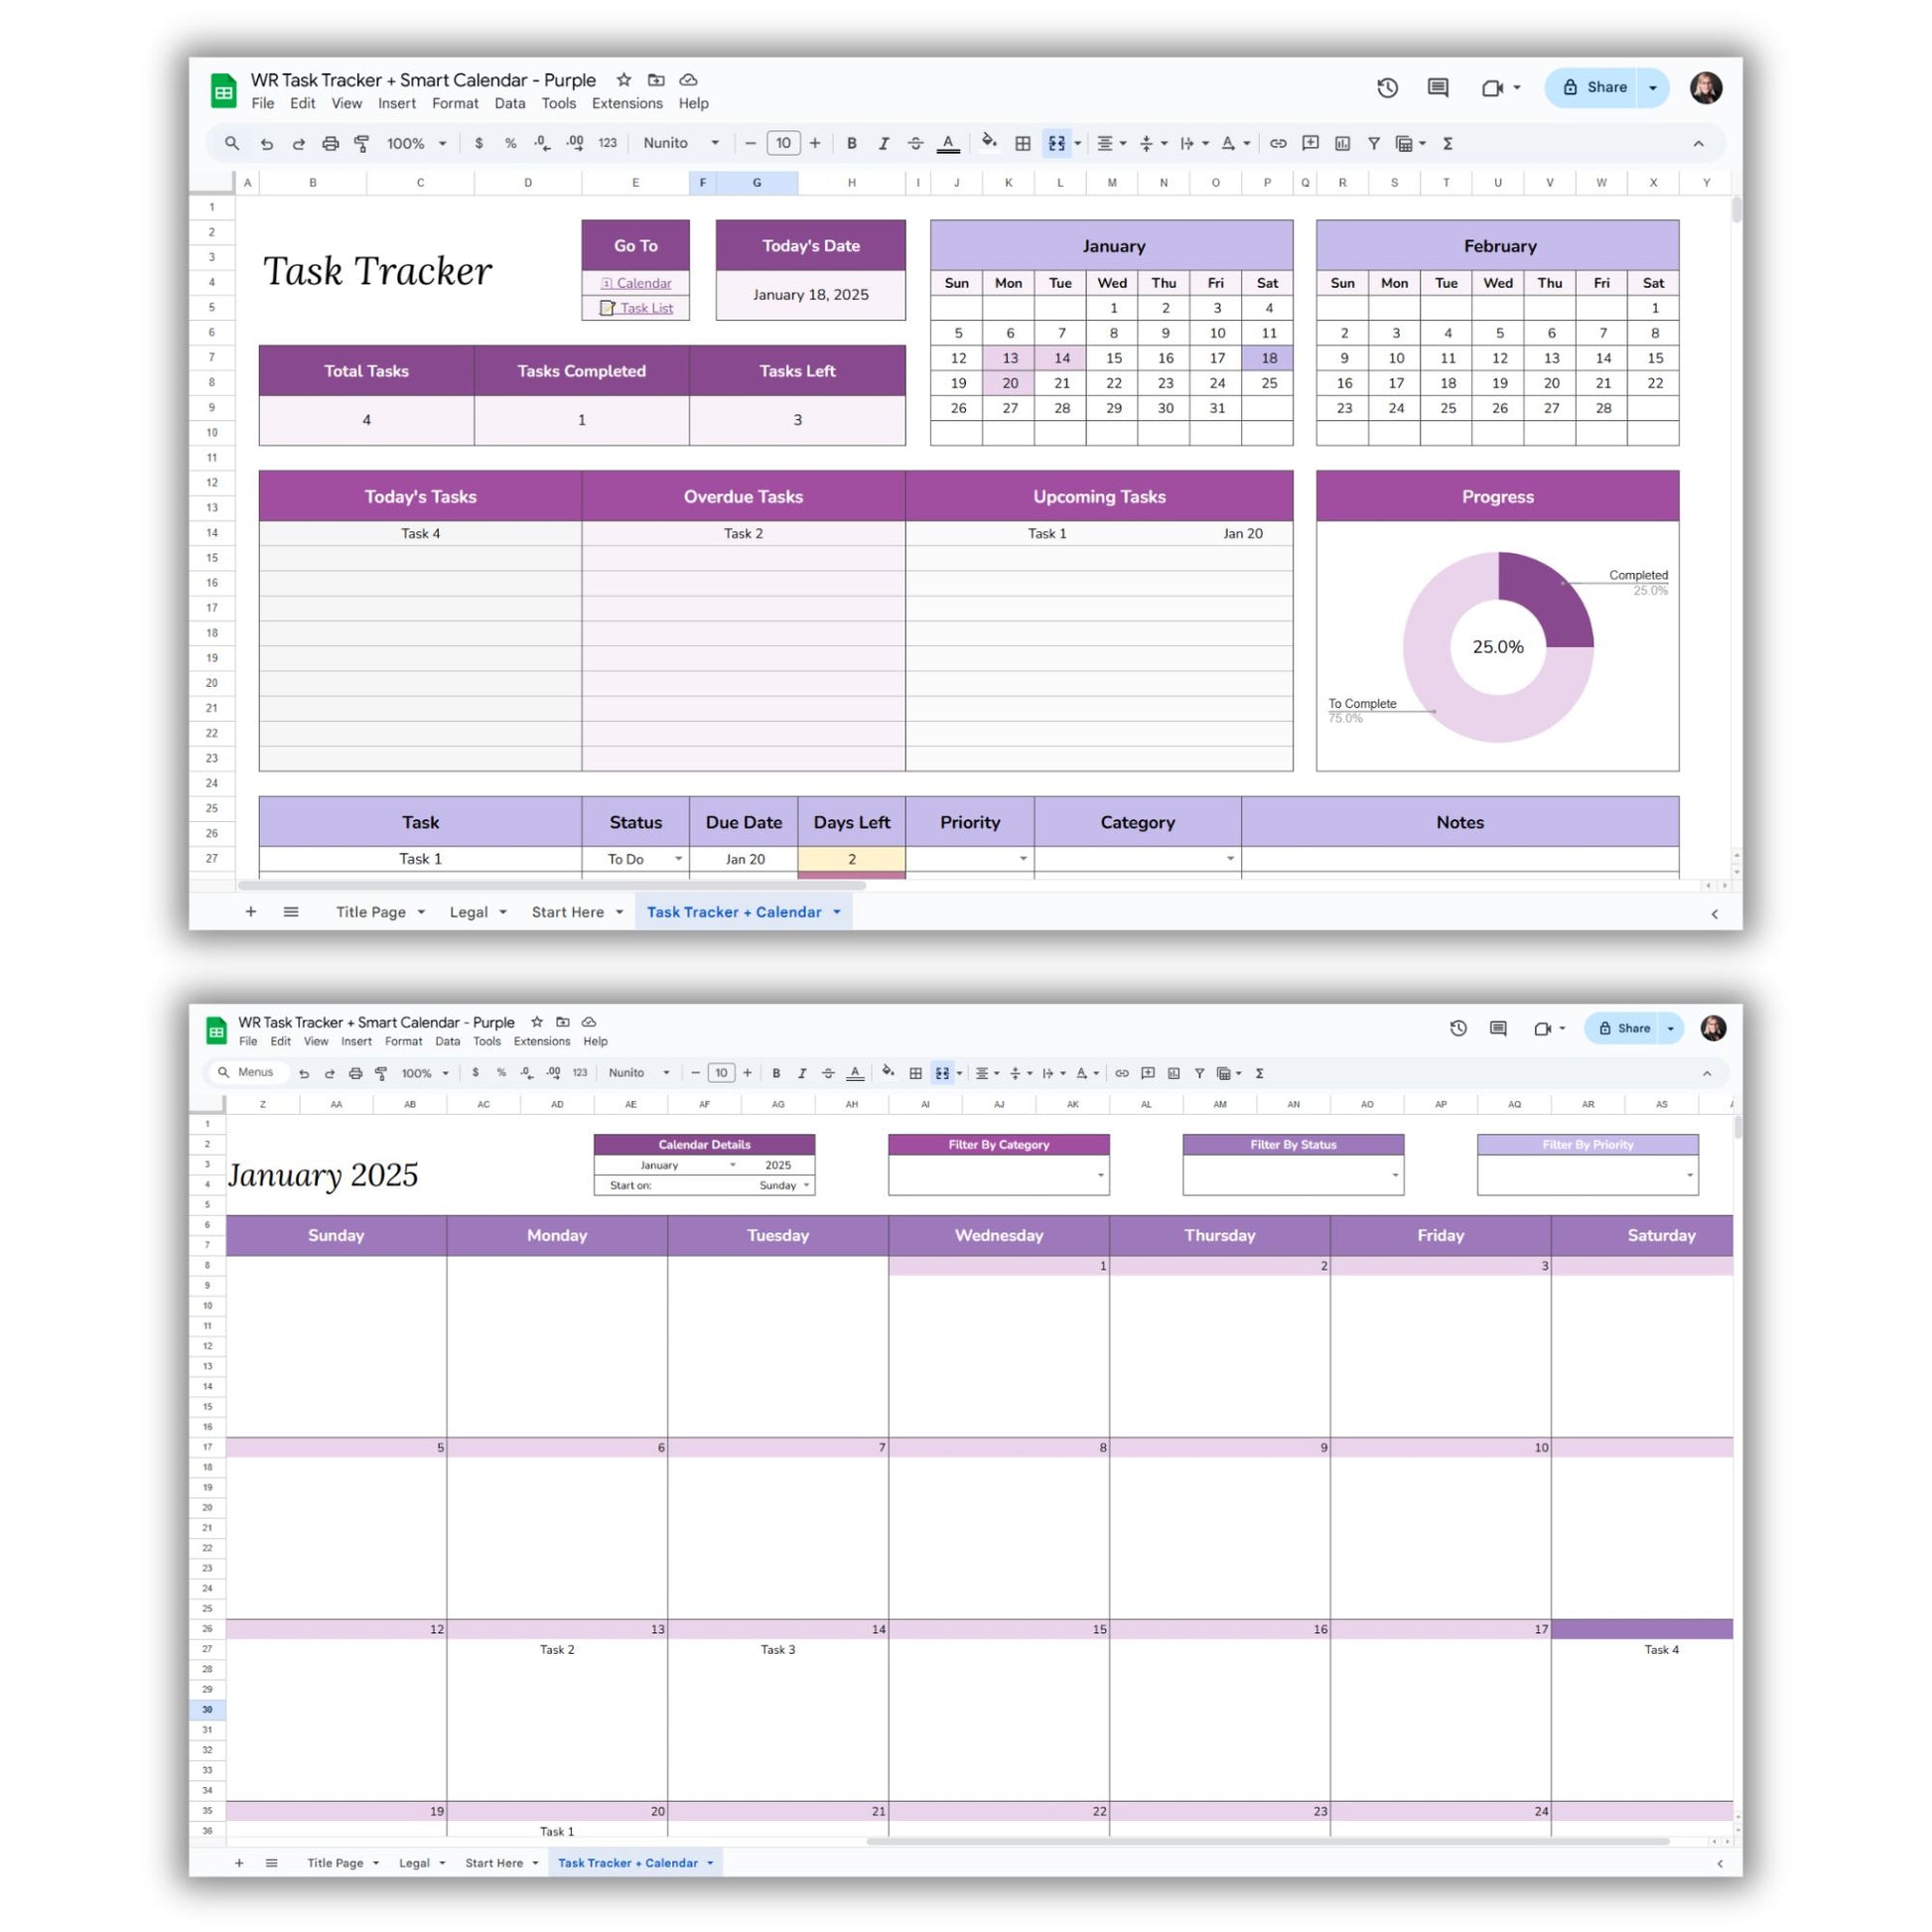Click merge cells icon in top window

[x=1056, y=143]
